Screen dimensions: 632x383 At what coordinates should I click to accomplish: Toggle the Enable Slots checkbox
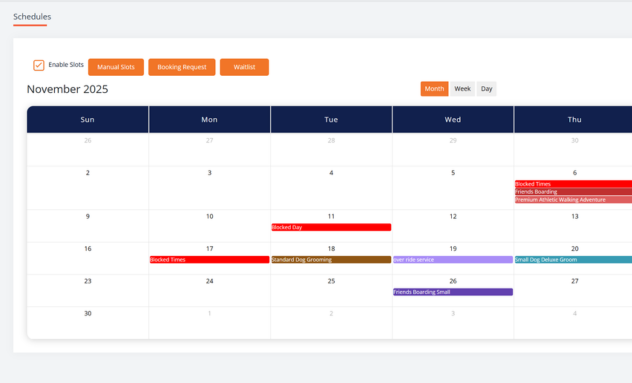[39, 65]
